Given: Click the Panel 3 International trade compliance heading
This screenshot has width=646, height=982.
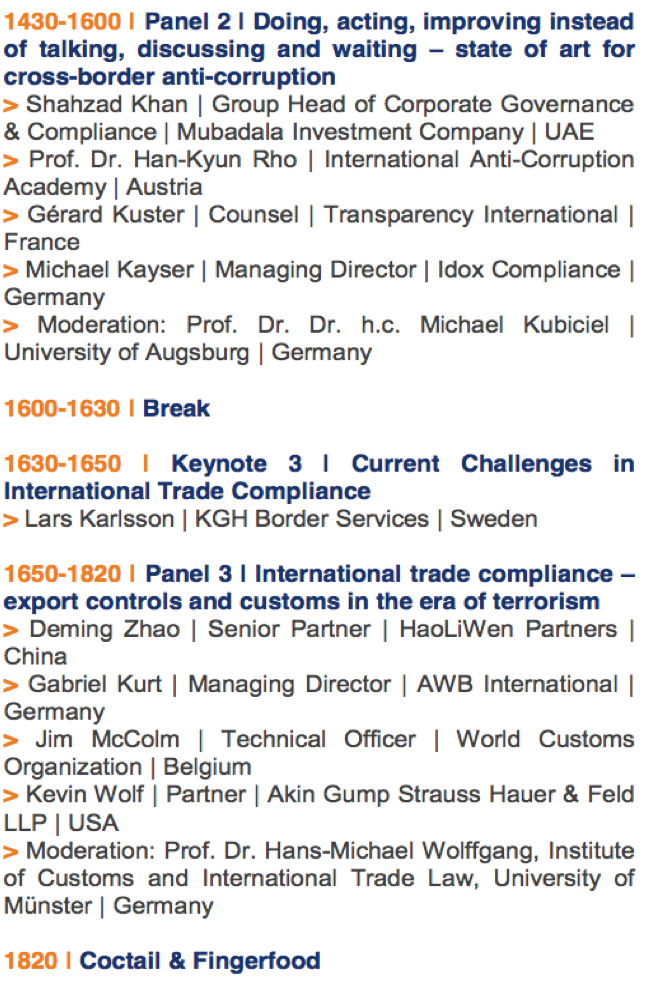Looking at the screenshot, I should (x=320, y=587).
